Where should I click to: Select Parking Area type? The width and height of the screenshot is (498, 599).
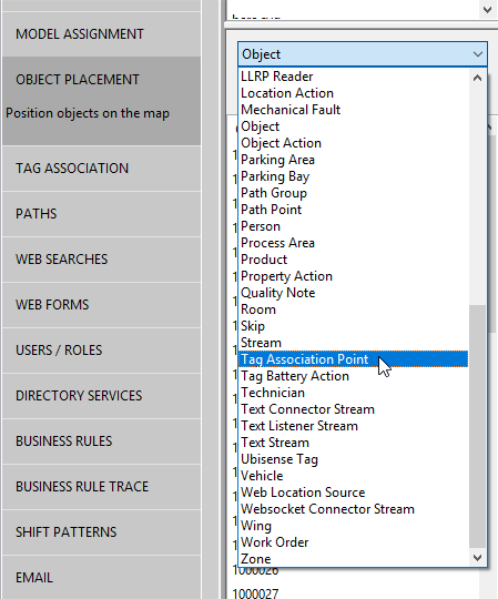353,160
